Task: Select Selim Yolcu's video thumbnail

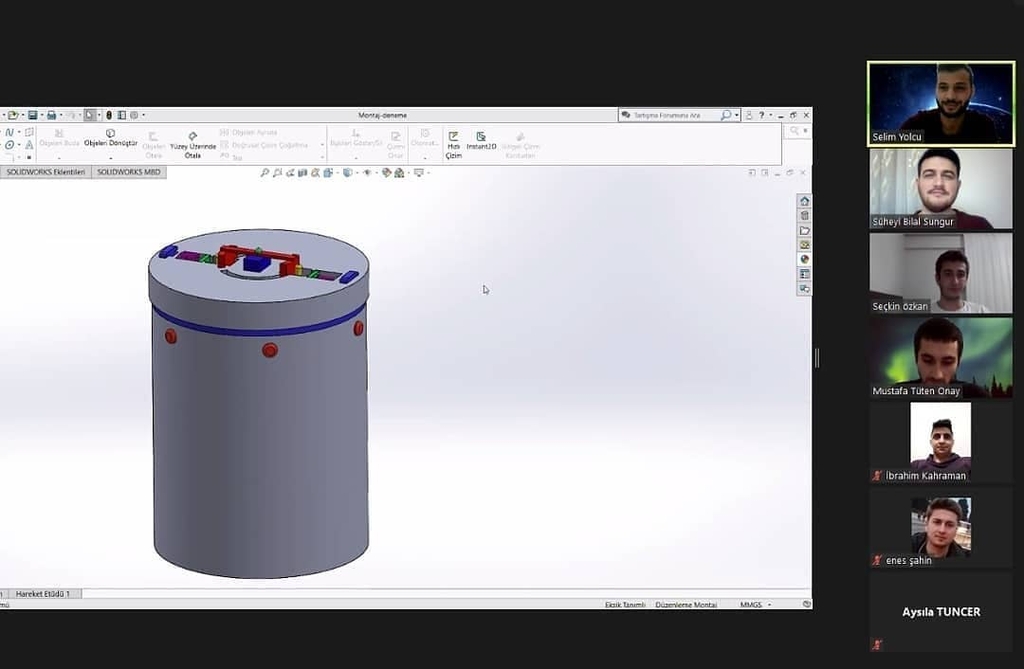Action: click(940, 103)
